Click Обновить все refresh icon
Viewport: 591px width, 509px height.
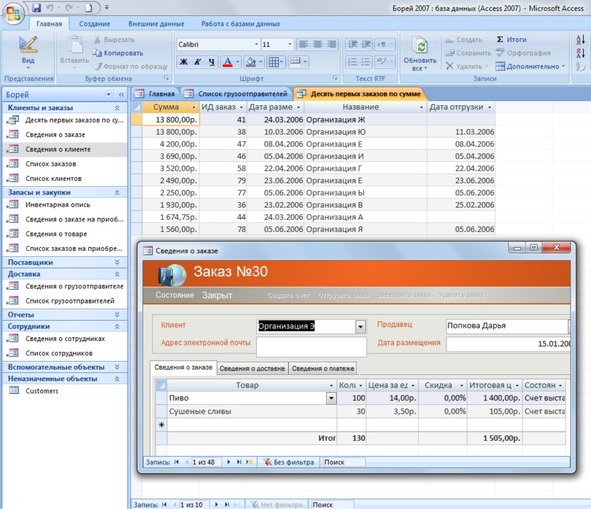point(420,46)
